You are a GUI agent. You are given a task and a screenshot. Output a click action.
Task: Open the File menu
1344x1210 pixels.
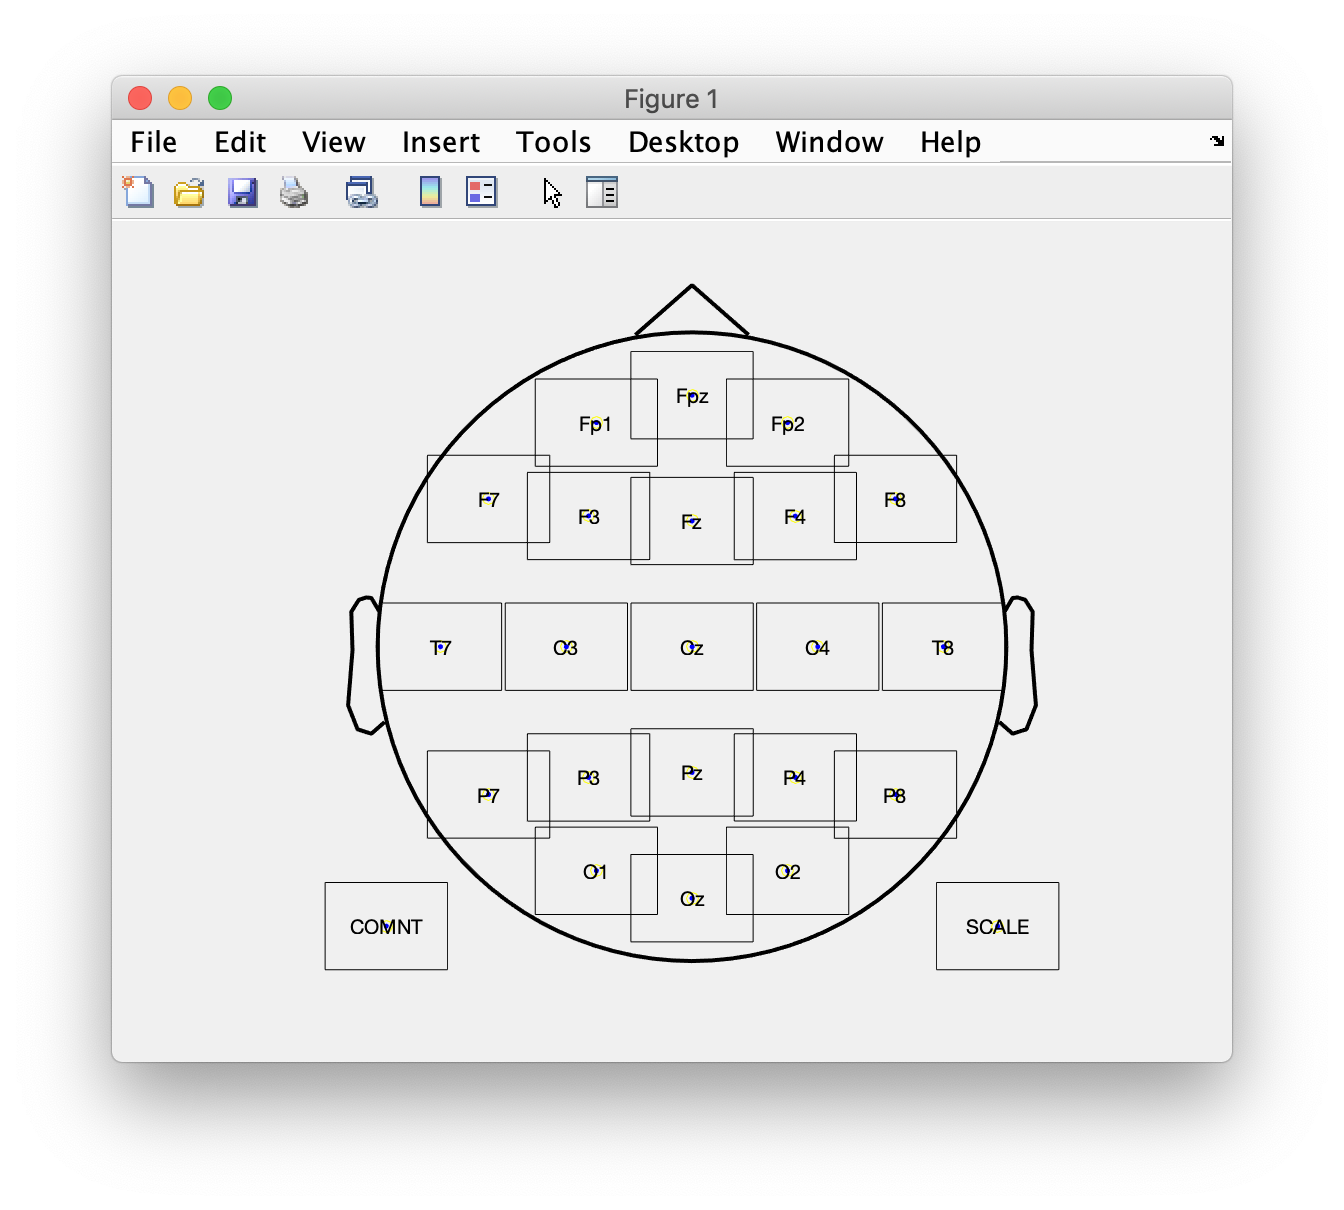(x=154, y=142)
